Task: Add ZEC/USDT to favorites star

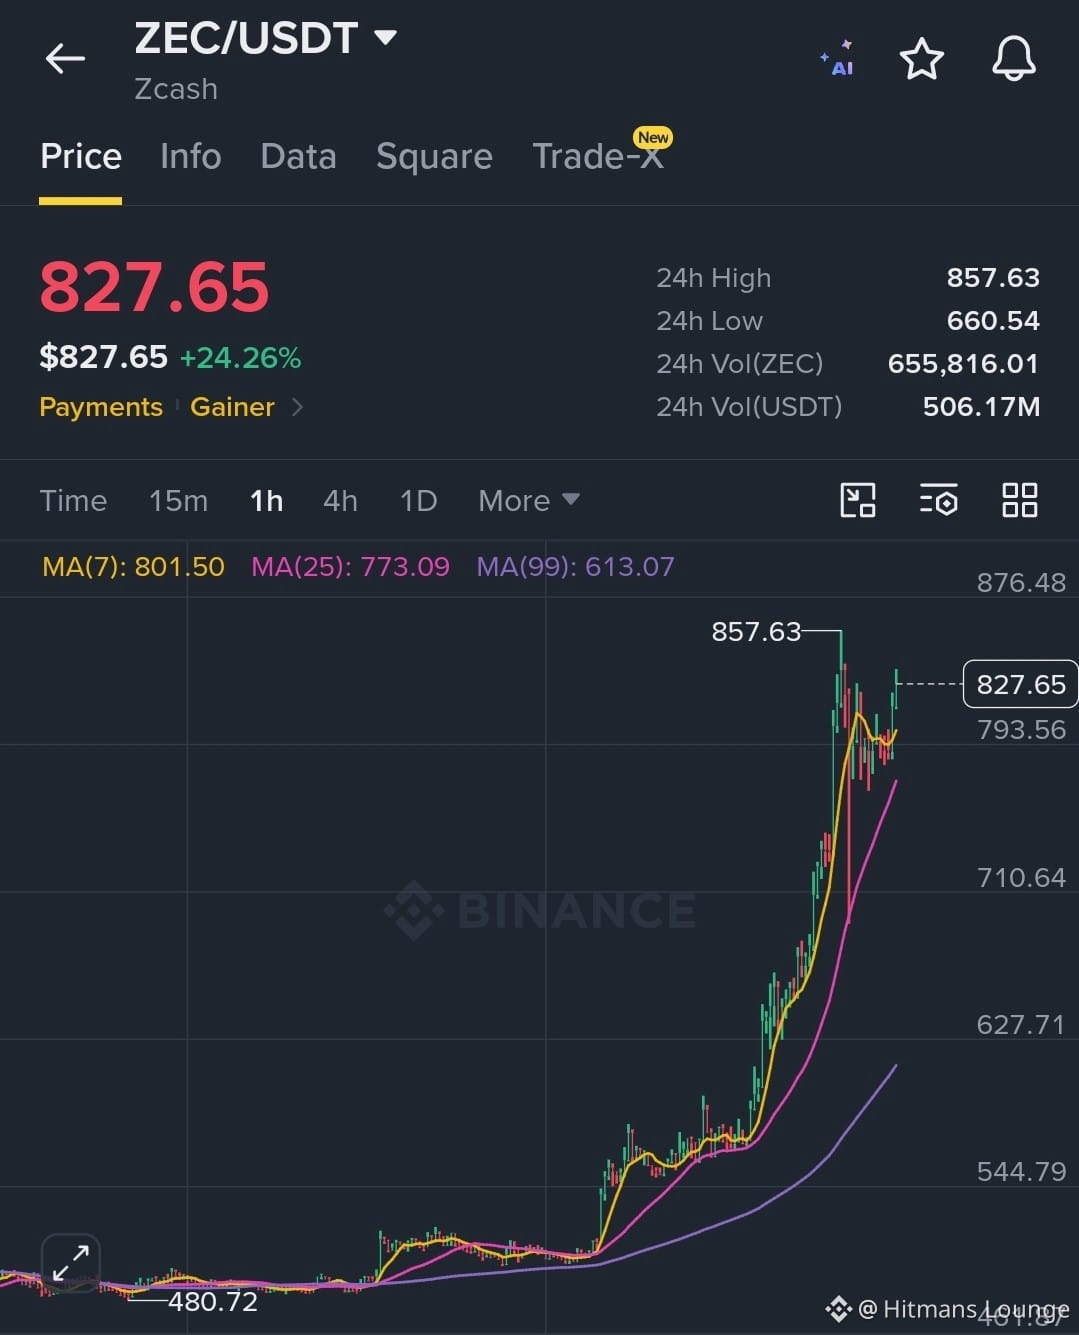Action: (x=921, y=59)
